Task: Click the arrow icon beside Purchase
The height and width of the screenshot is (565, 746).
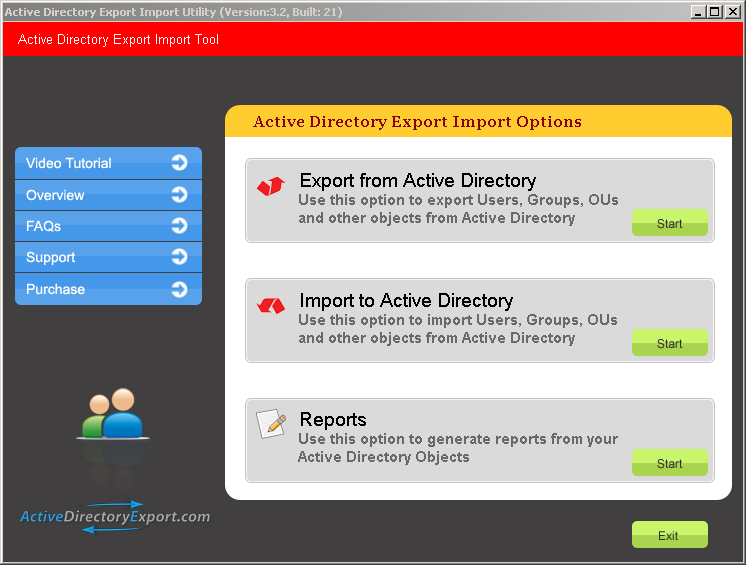Action: pyautogui.click(x=179, y=289)
